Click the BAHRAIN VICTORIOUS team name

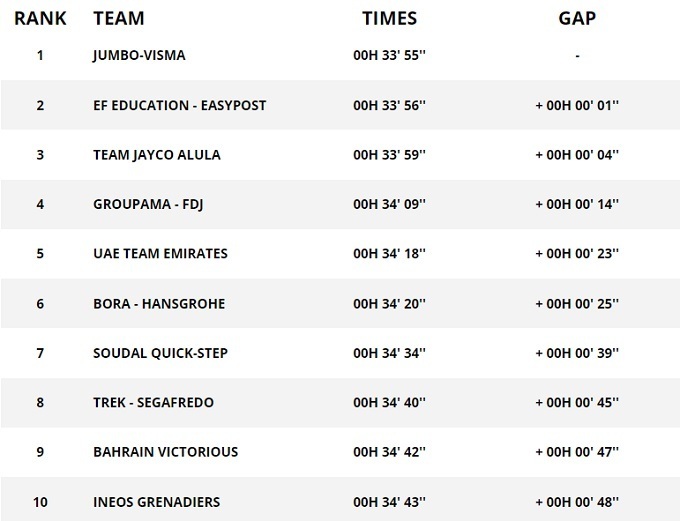point(165,451)
